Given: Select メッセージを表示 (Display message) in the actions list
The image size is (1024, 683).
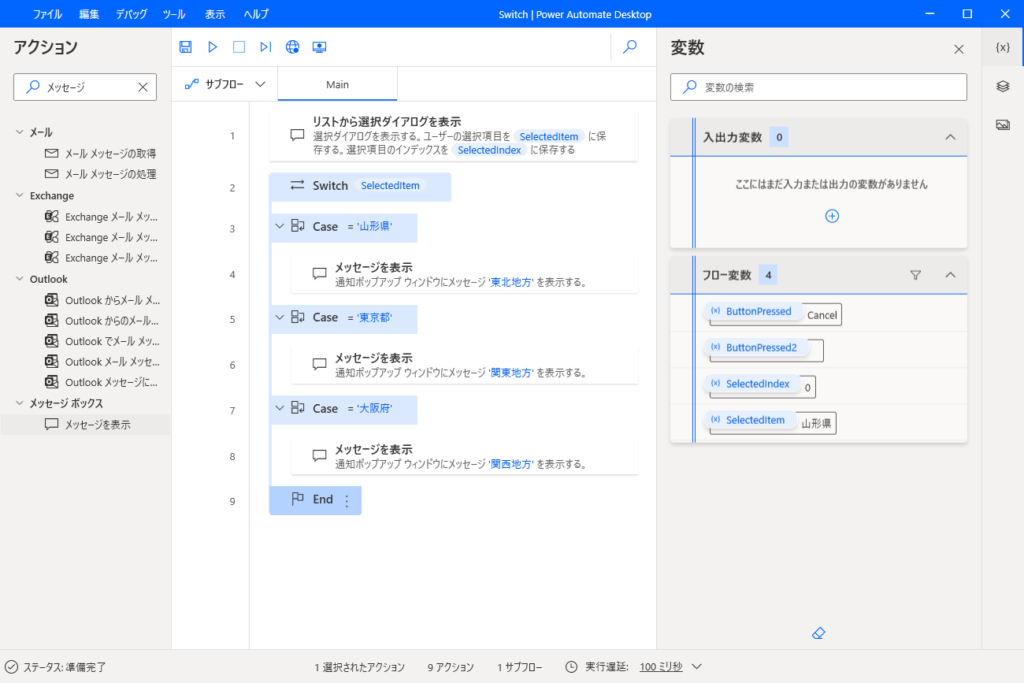Looking at the screenshot, I should (x=86, y=424).
